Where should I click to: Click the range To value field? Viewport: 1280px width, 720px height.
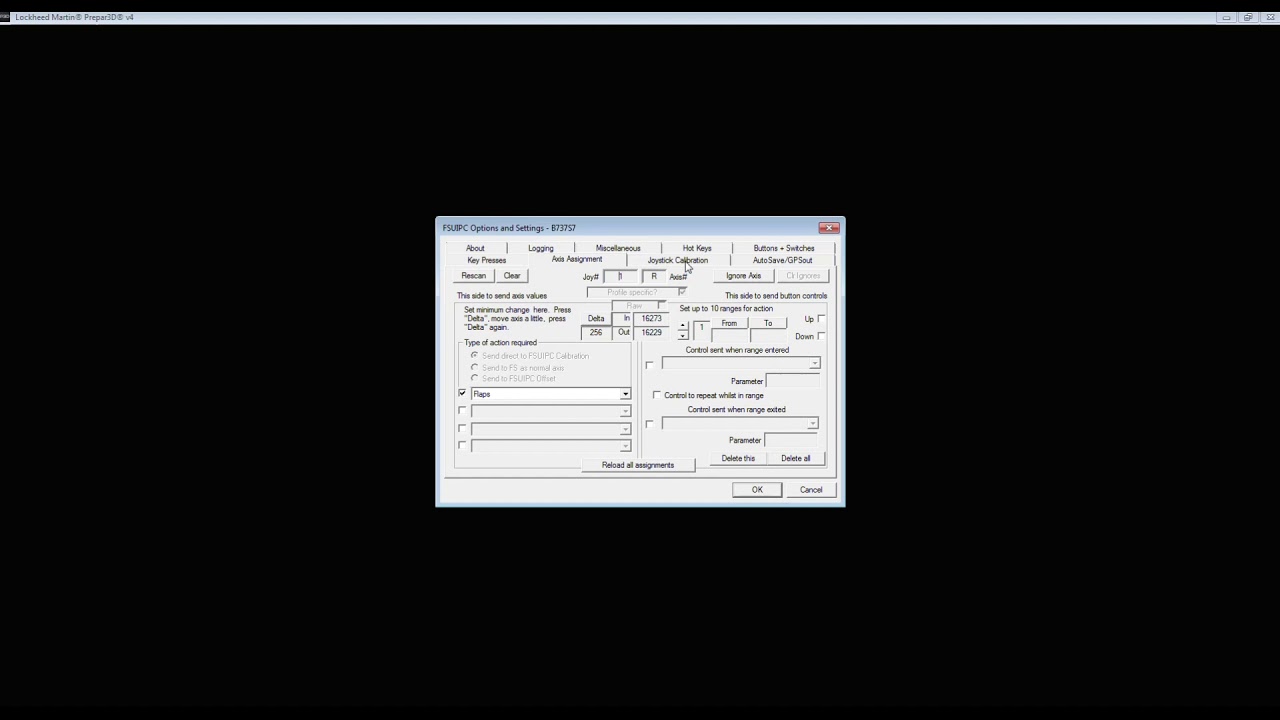click(768, 336)
